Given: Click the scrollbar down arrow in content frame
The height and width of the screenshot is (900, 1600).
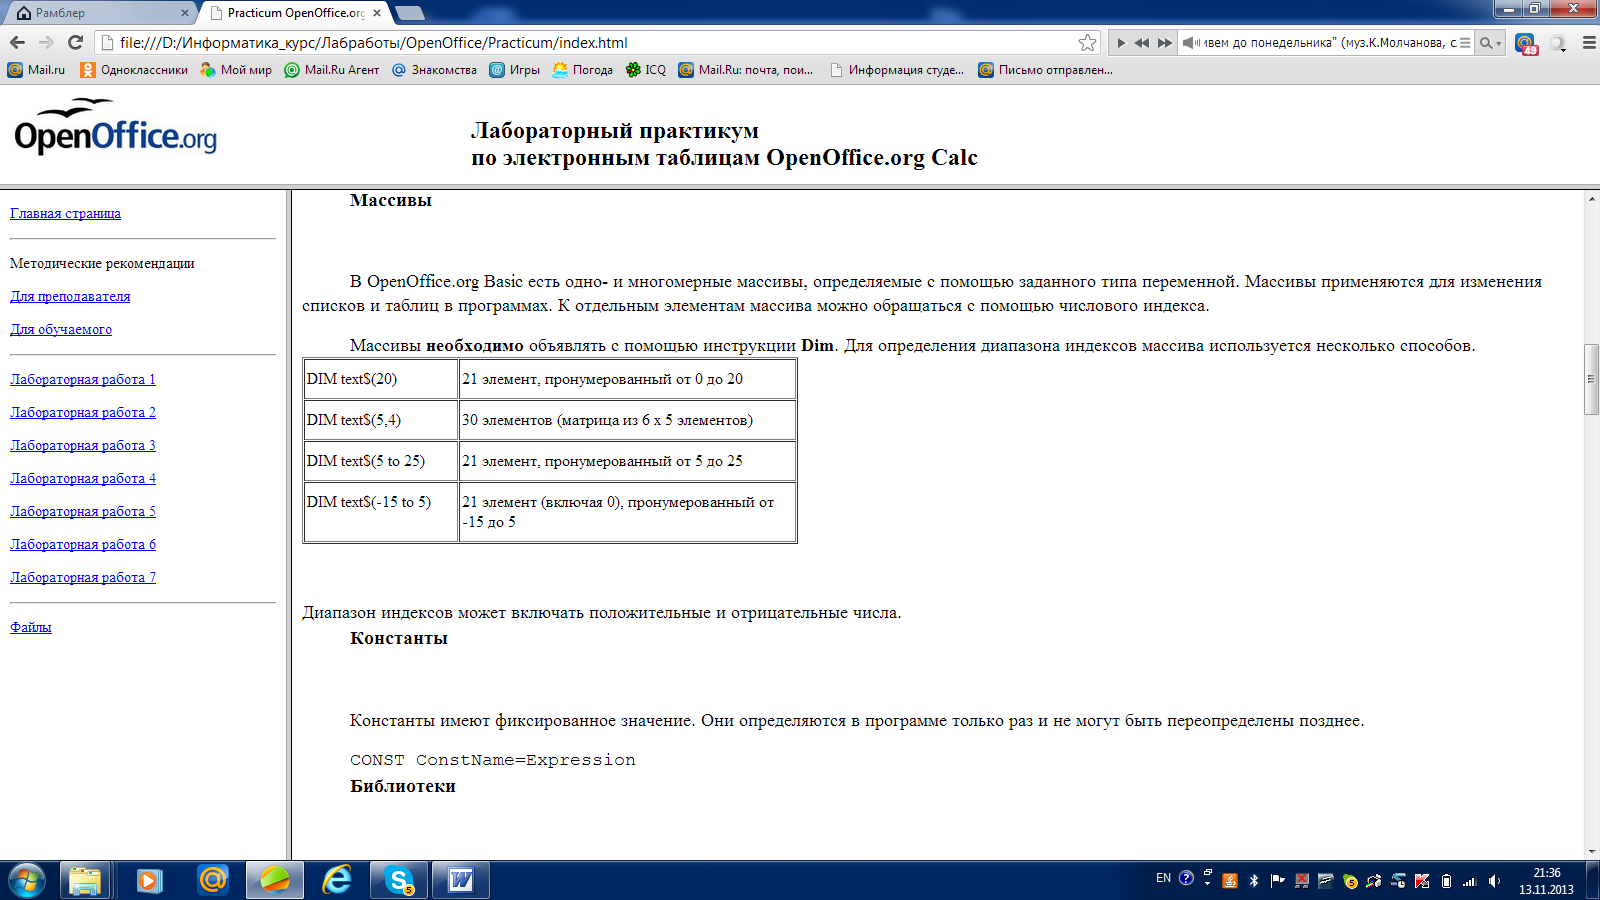Looking at the screenshot, I should tap(1591, 851).
